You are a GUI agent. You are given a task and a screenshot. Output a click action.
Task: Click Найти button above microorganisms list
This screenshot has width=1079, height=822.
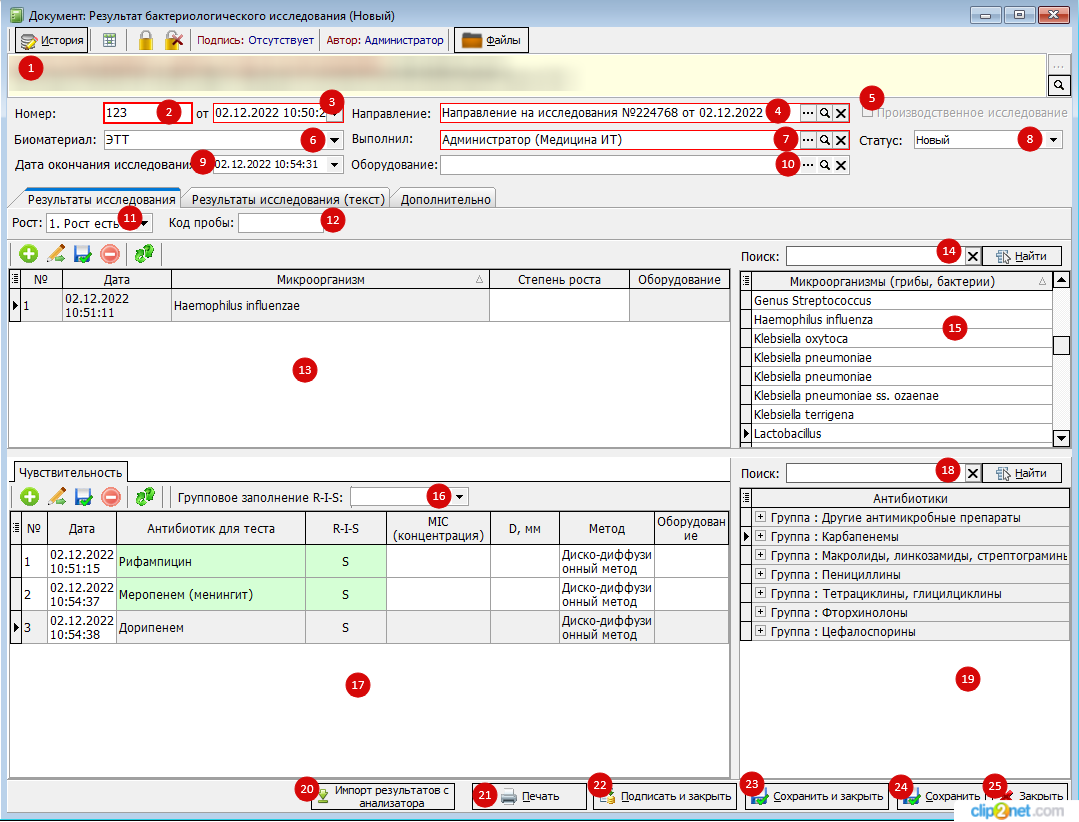(x=1022, y=257)
